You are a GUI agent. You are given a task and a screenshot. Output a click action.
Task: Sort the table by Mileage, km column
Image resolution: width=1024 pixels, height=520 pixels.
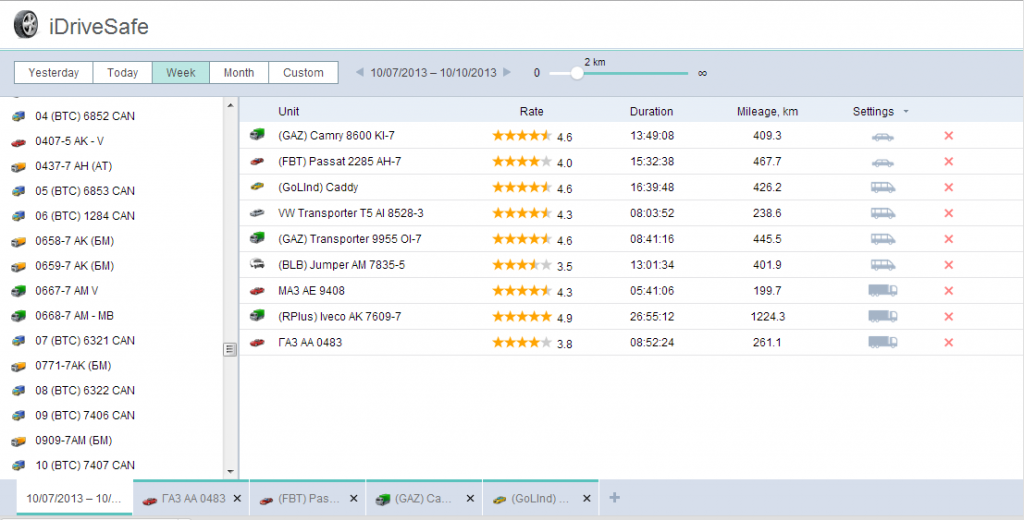point(767,111)
